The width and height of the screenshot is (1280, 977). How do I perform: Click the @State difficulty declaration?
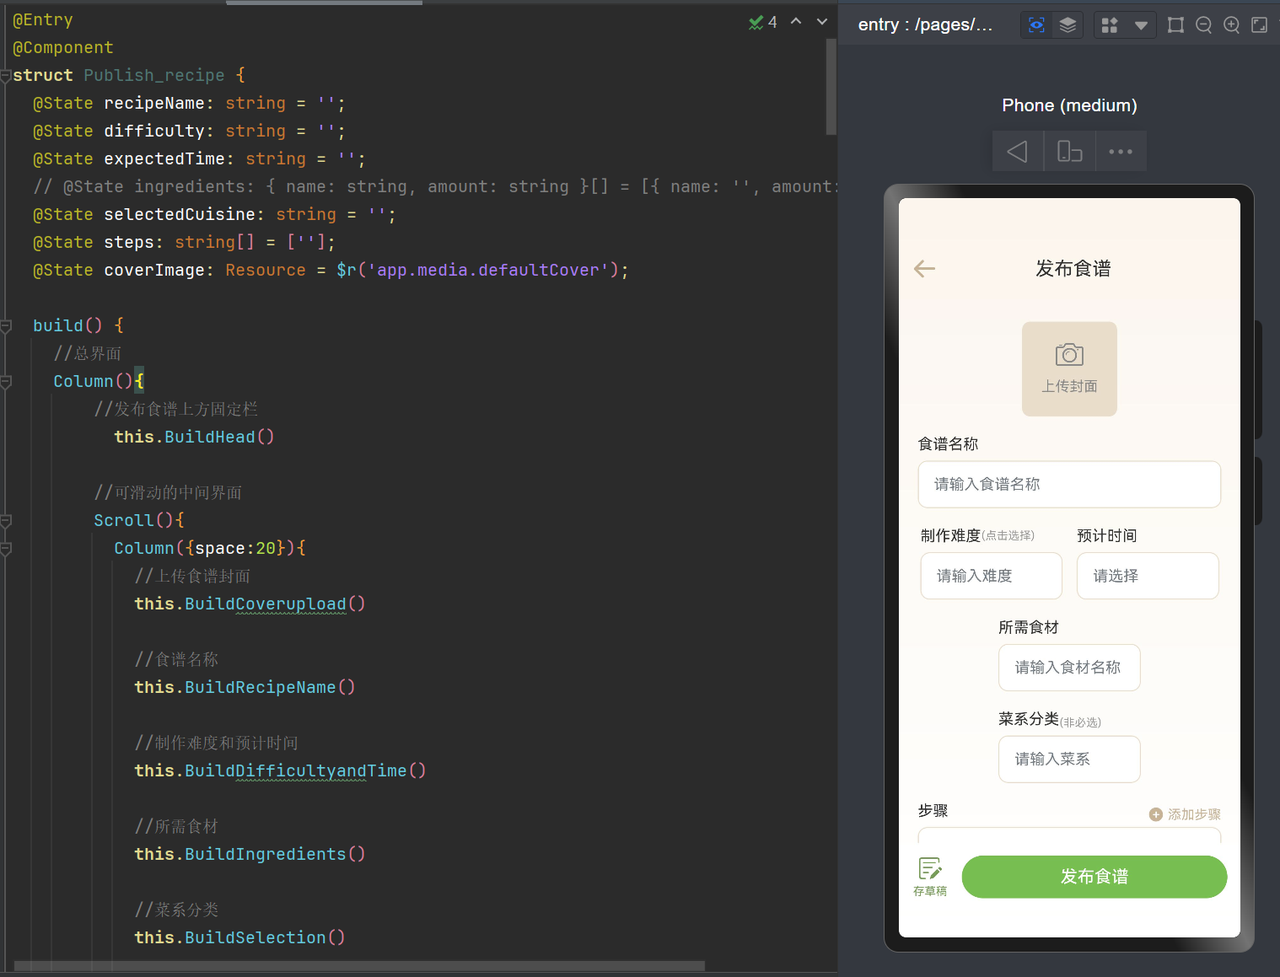tap(189, 131)
